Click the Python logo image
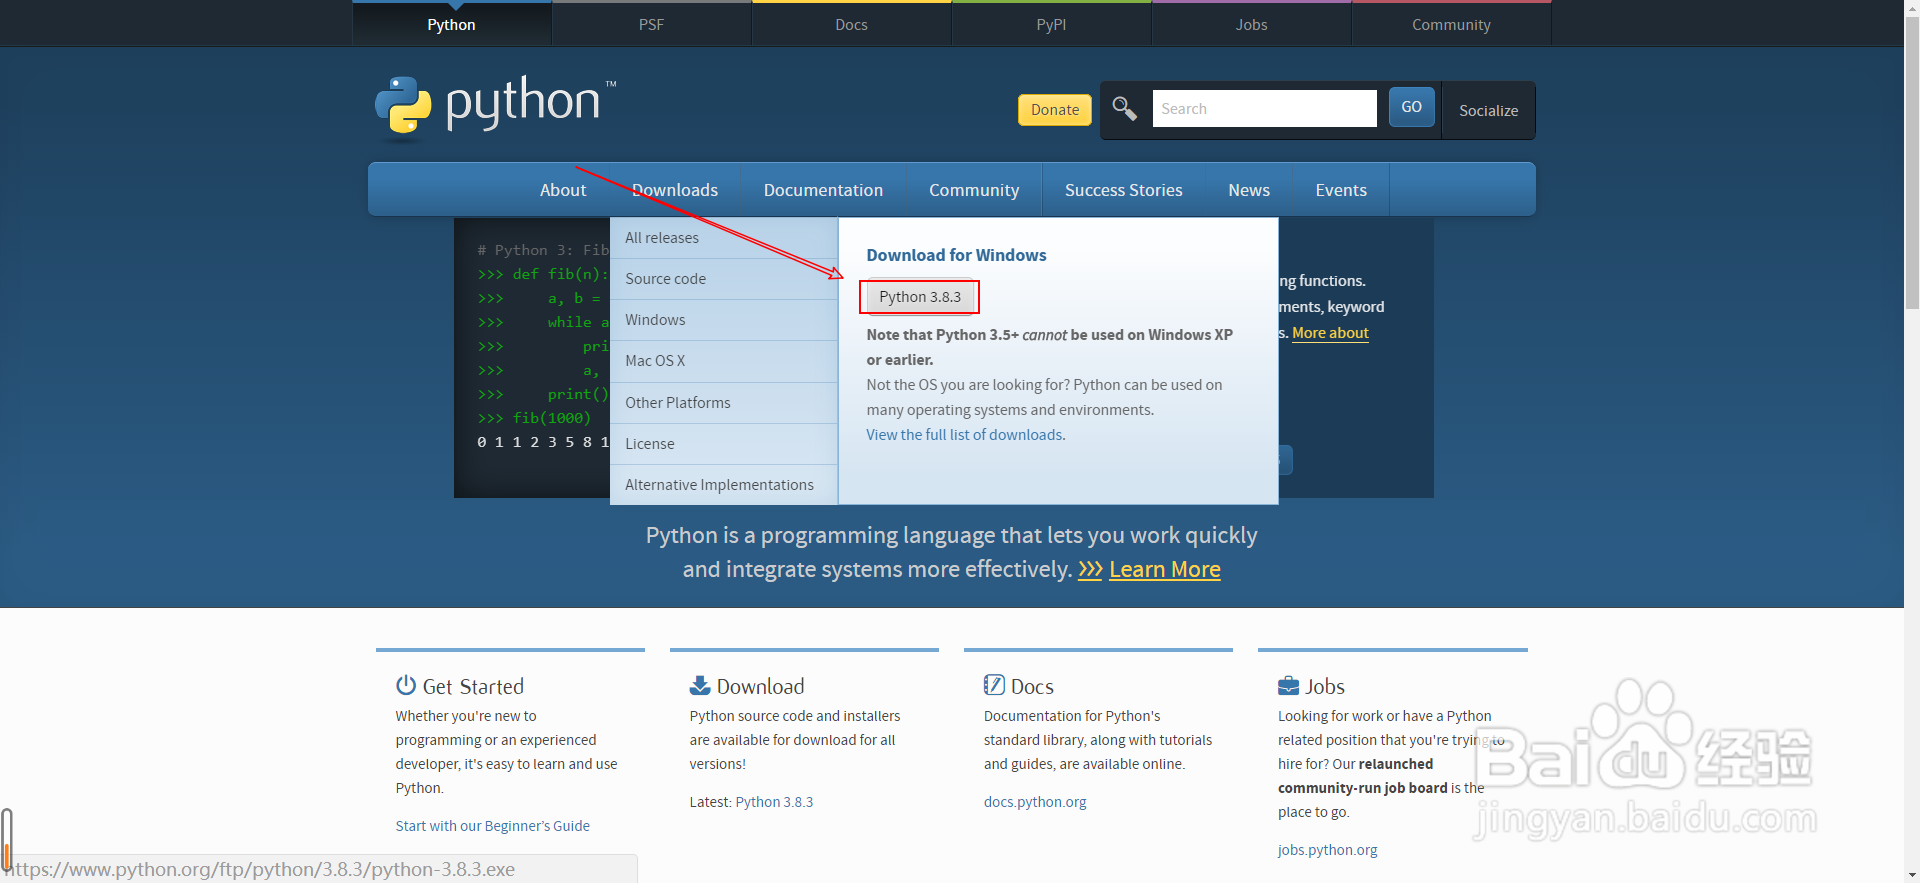 coord(495,106)
